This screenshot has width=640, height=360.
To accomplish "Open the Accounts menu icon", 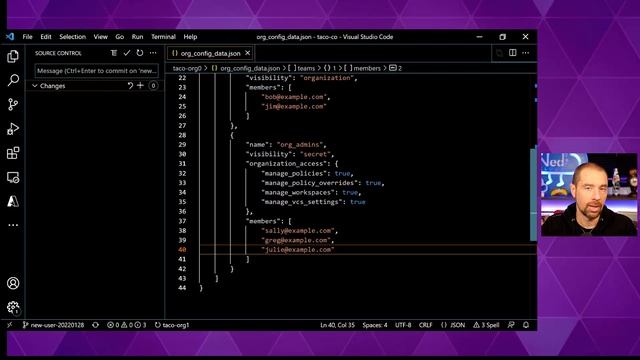I will click(13, 283).
